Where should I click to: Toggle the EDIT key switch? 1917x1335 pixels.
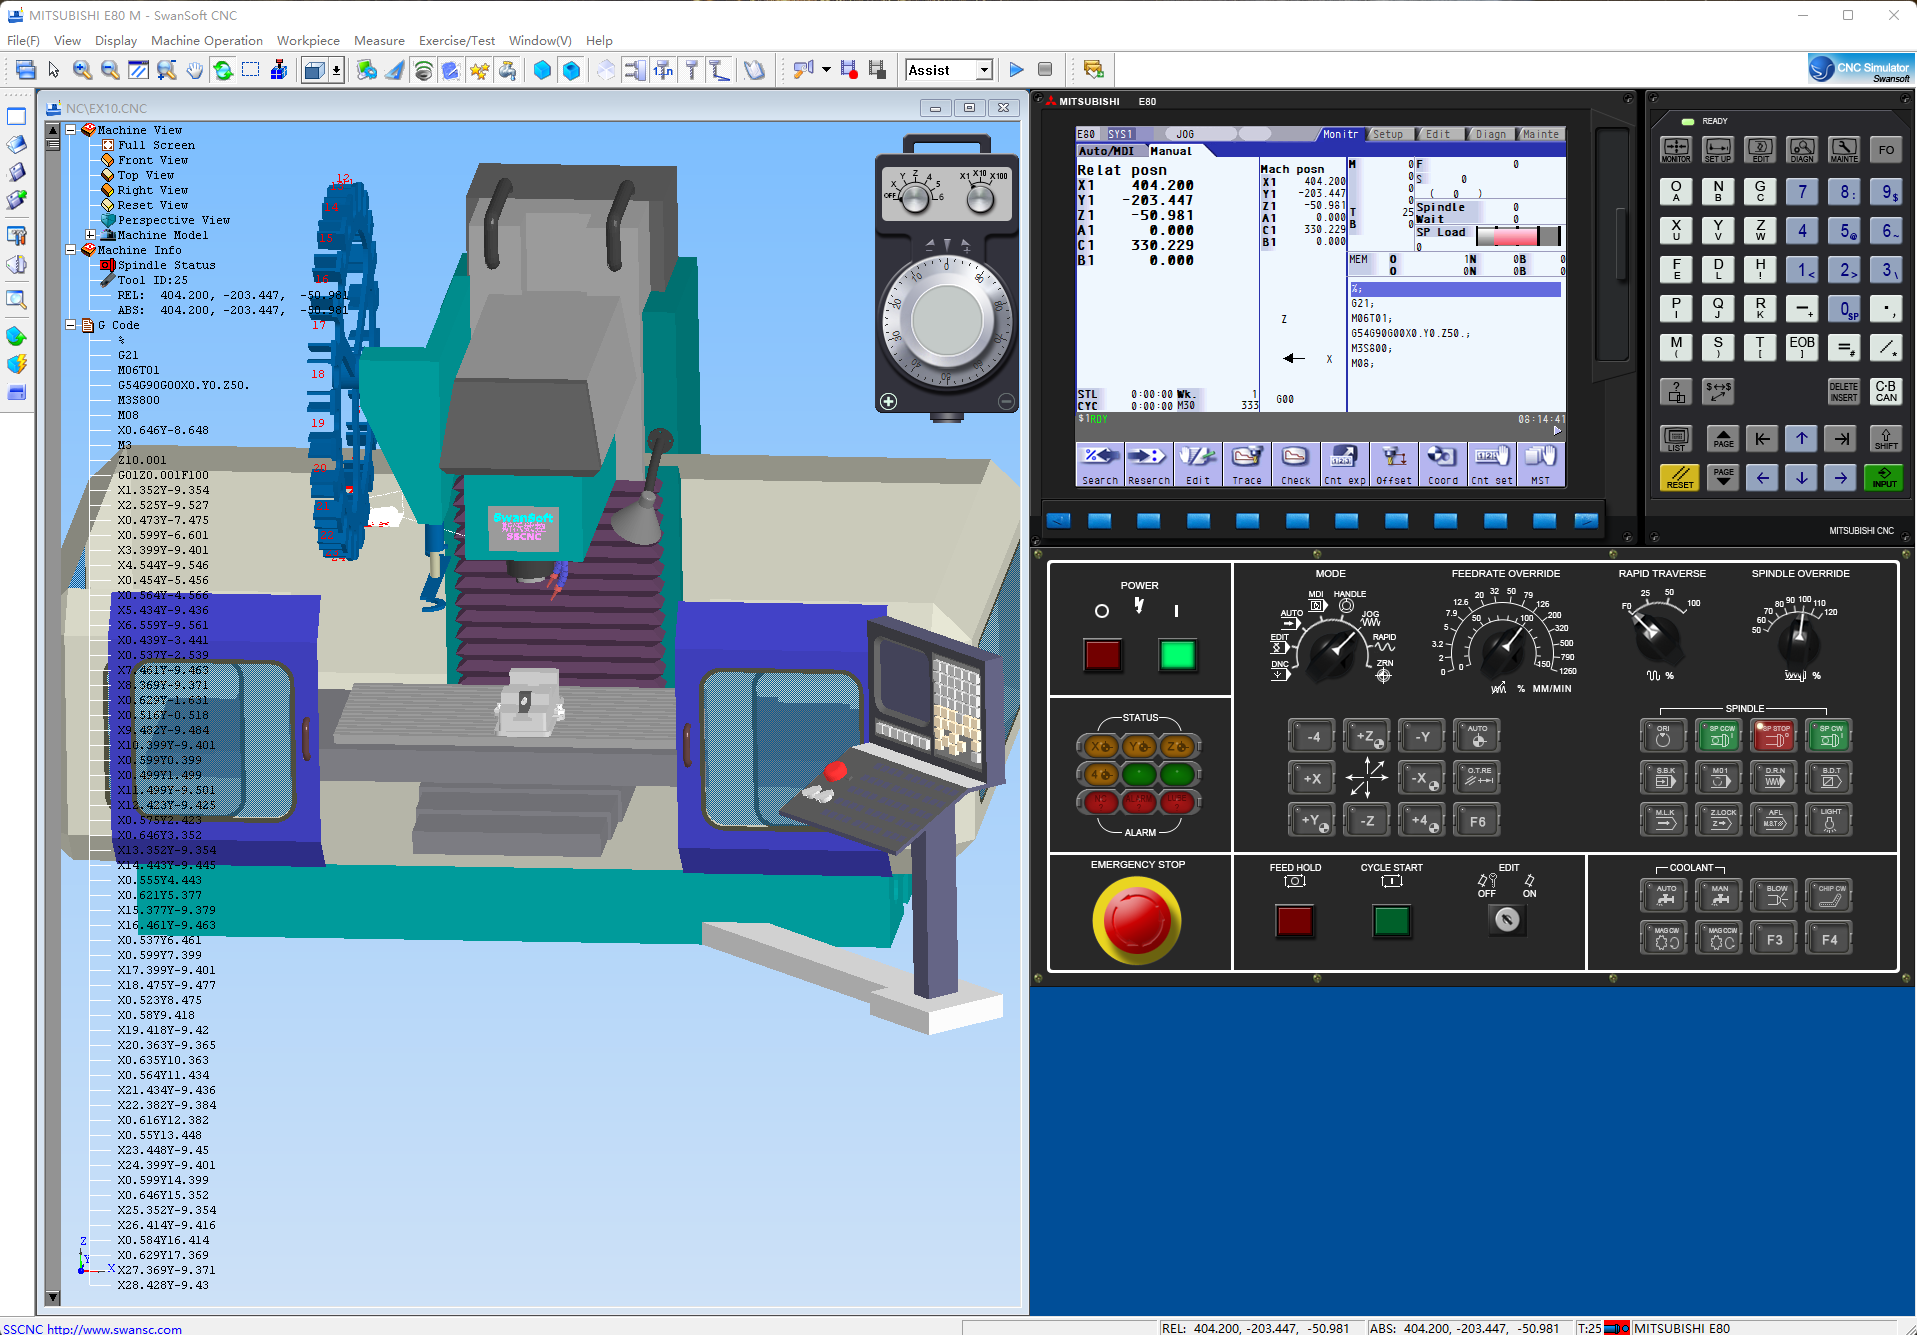point(1506,919)
